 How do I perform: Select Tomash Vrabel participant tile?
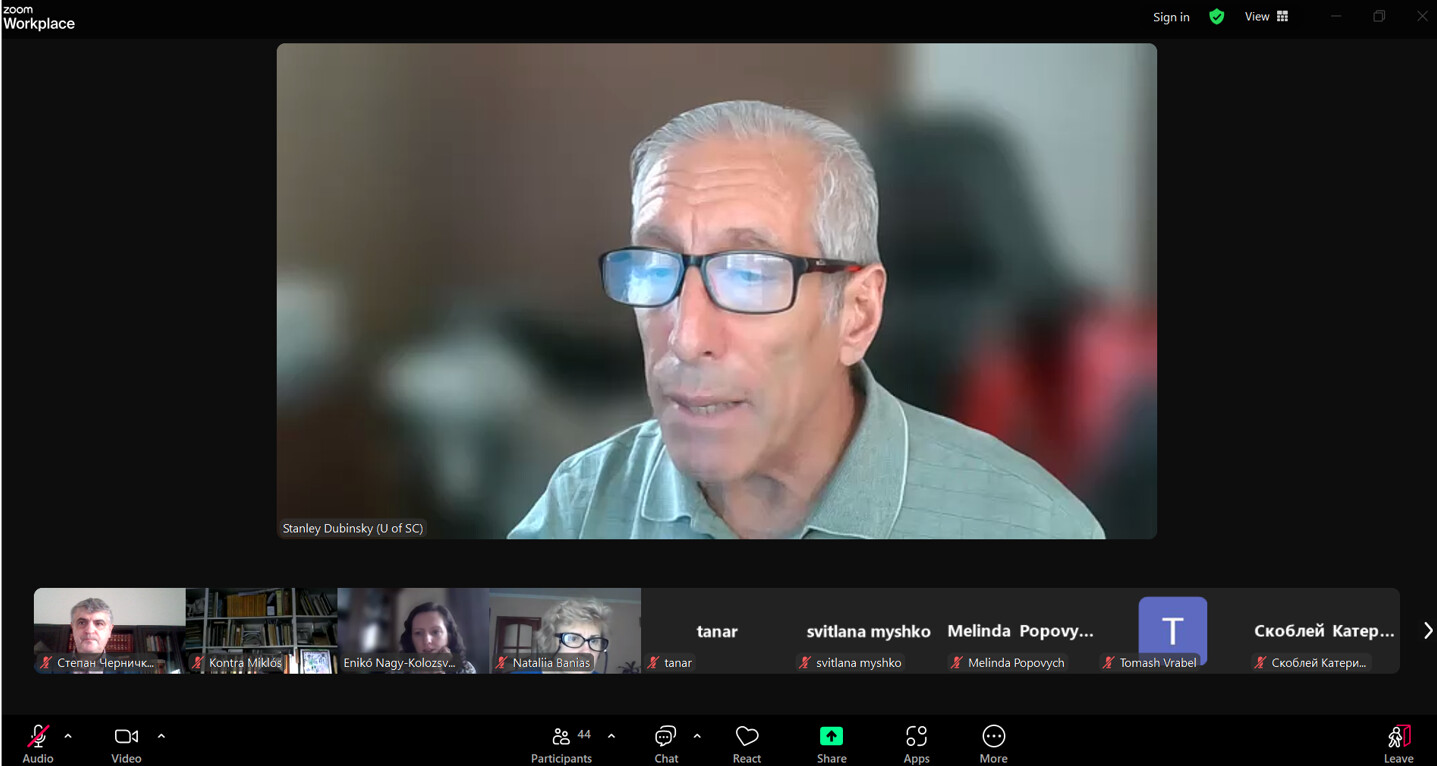point(1172,630)
